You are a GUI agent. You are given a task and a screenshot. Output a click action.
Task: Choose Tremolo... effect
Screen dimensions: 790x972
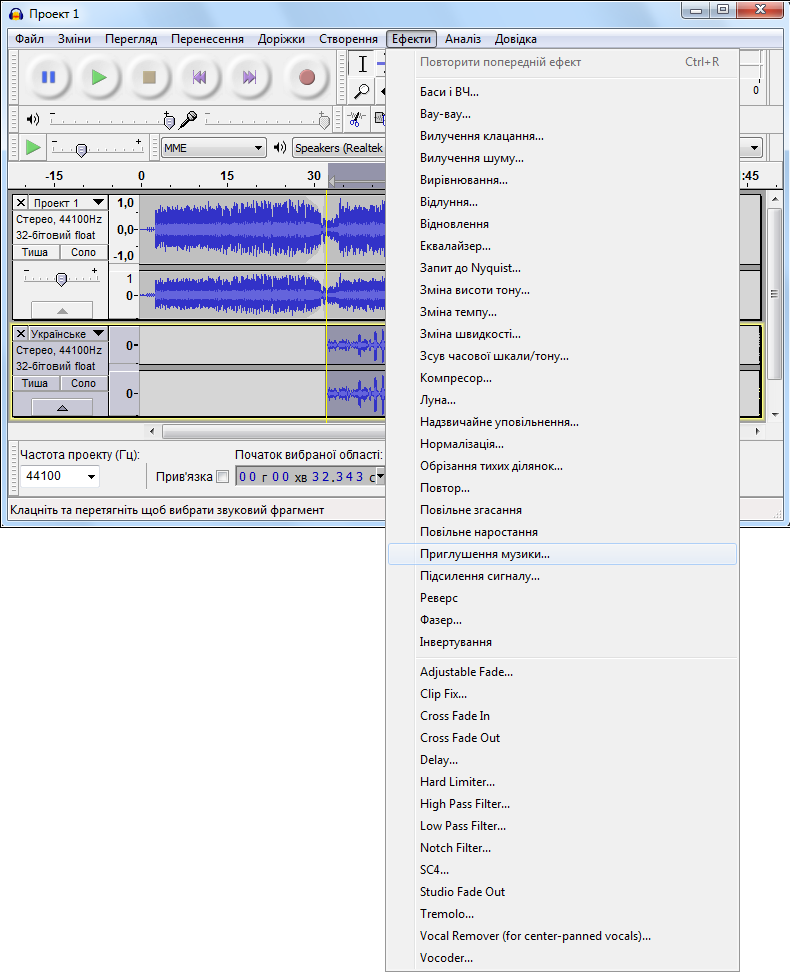[x=562, y=914]
